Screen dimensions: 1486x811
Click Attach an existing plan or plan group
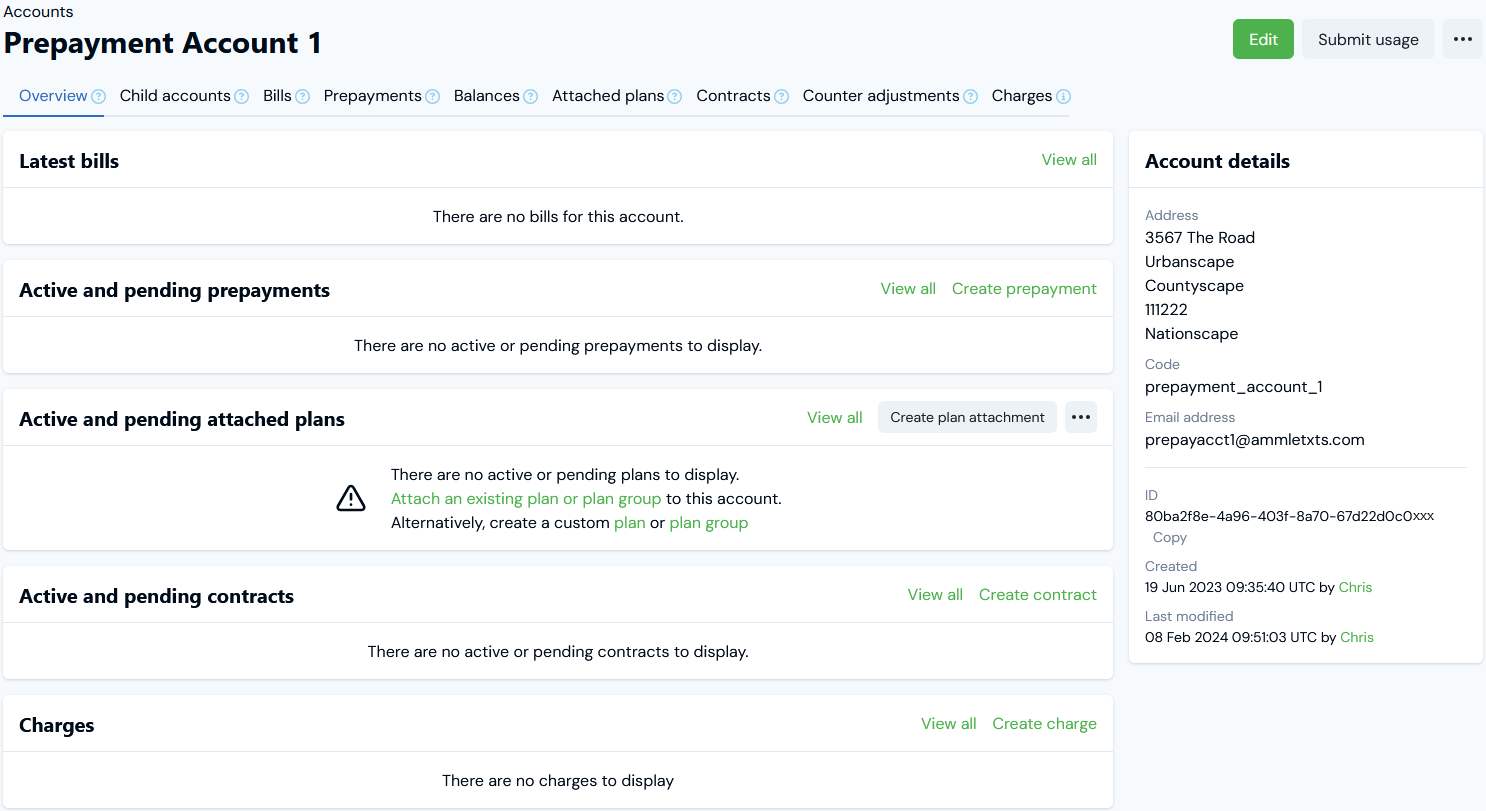(x=526, y=498)
